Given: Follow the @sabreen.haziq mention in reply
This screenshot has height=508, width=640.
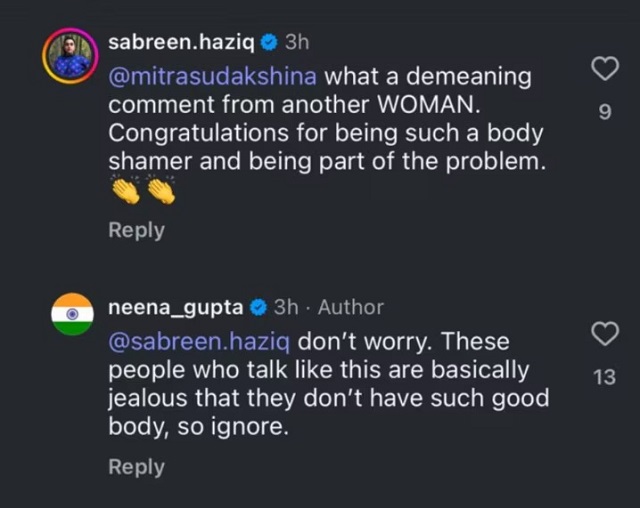Looking at the screenshot, I should coord(199,342).
